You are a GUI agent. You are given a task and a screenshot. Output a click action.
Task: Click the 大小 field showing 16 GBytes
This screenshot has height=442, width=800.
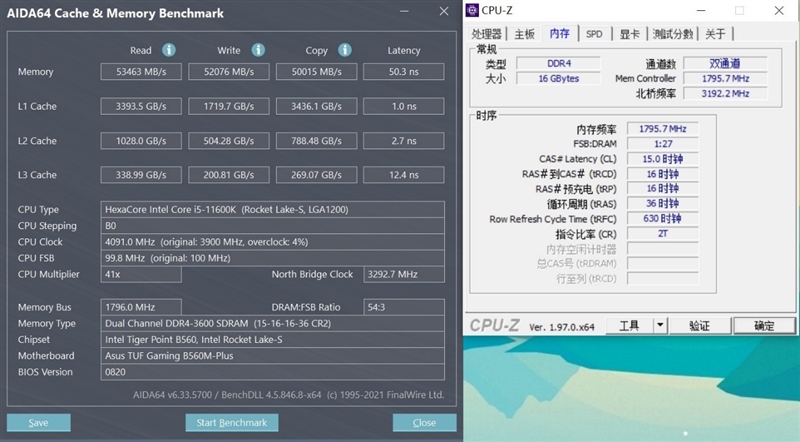(559, 79)
